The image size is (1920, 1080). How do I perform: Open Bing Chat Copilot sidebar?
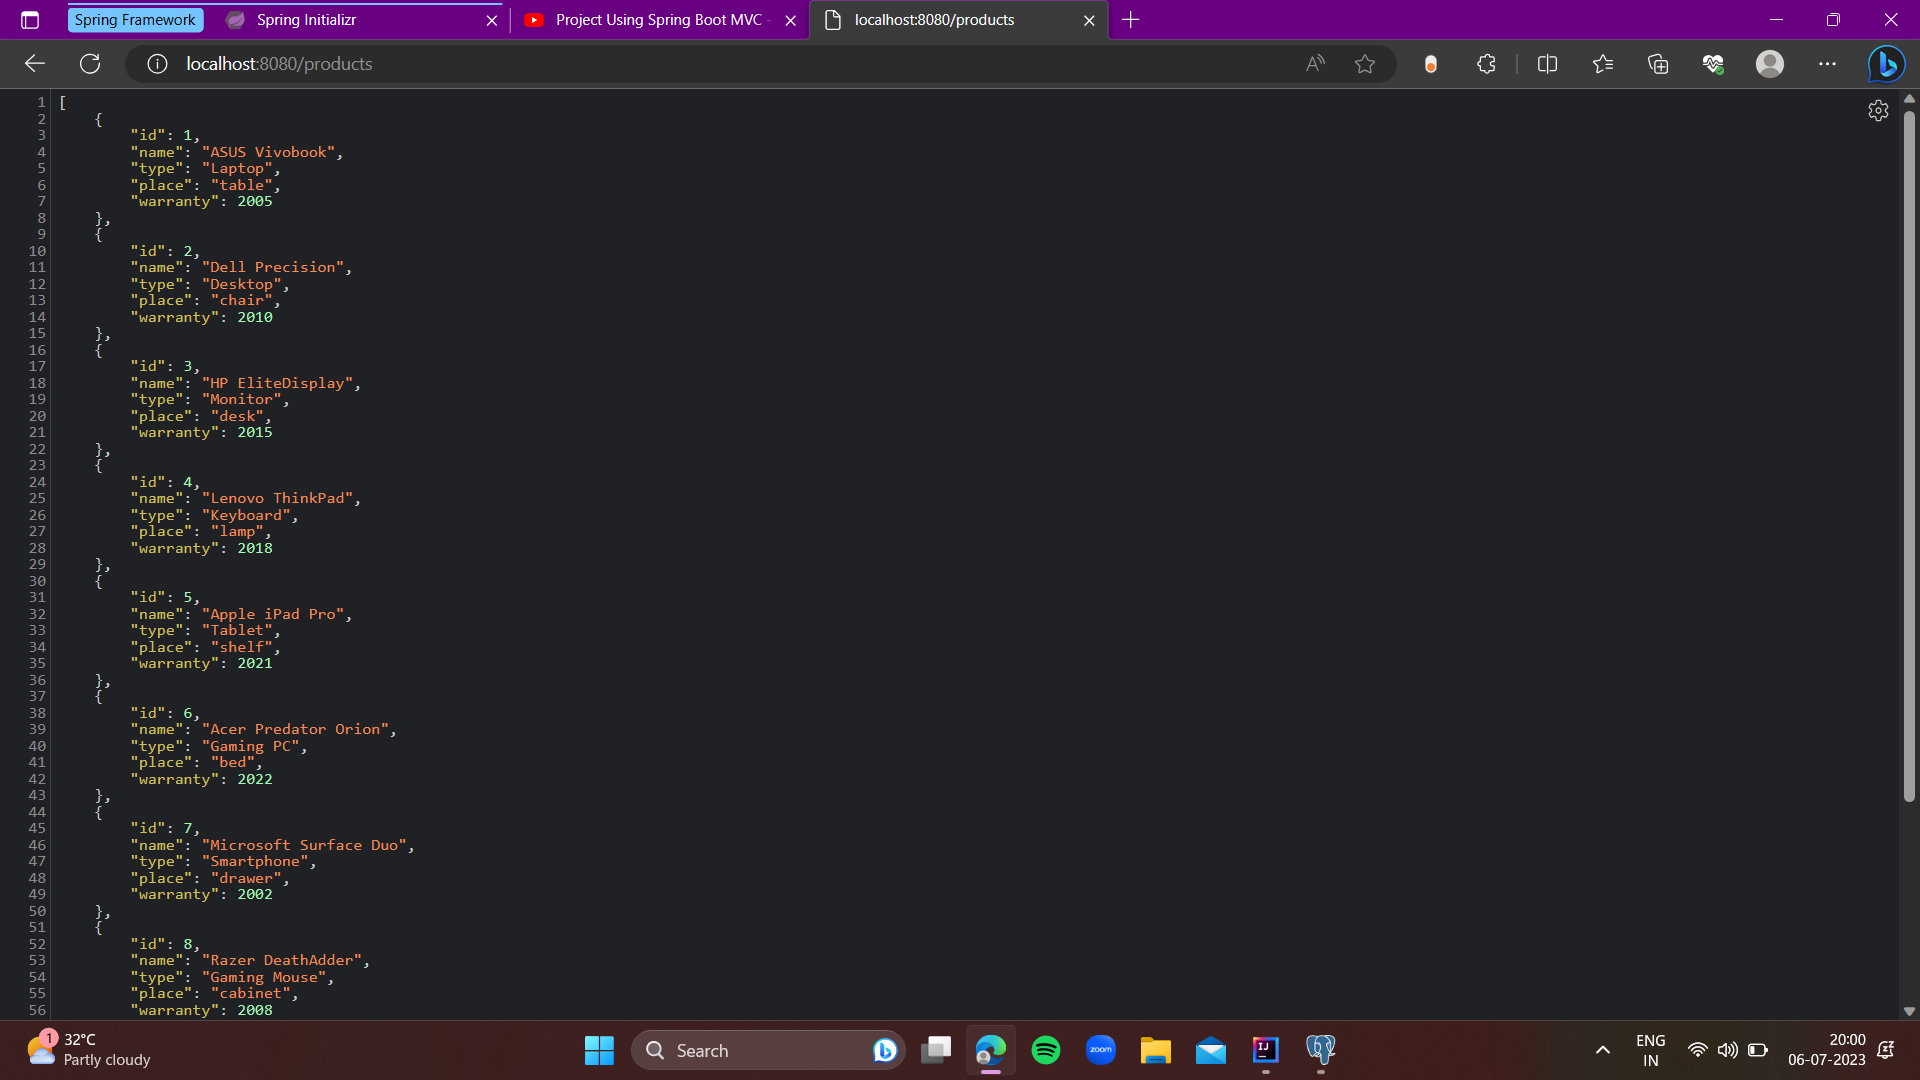pyautogui.click(x=1886, y=63)
